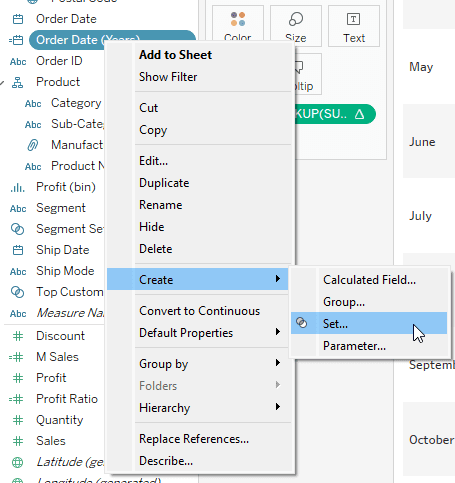Image resolution: width=455 pixels, height=483 pixels.
Task: Collapse the Product hierarchy chevron
Action: click(x=2, y=82)
